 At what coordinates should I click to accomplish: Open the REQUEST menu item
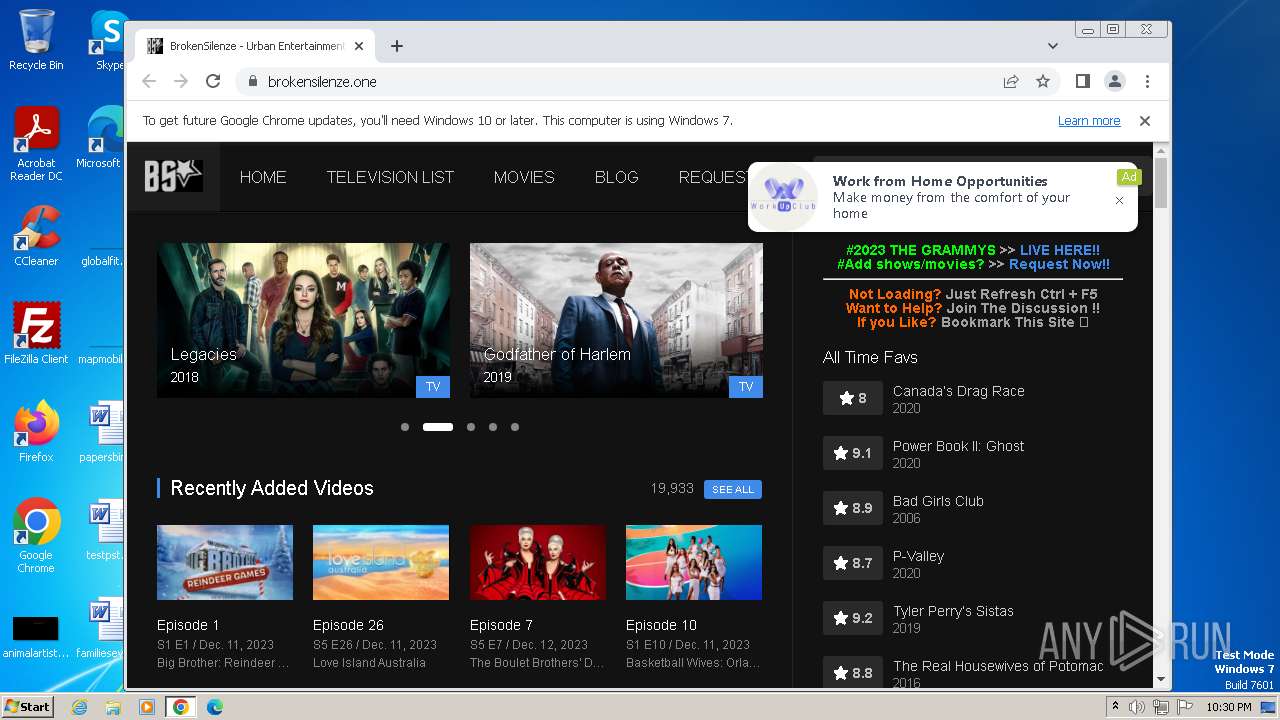click(713, 177)
